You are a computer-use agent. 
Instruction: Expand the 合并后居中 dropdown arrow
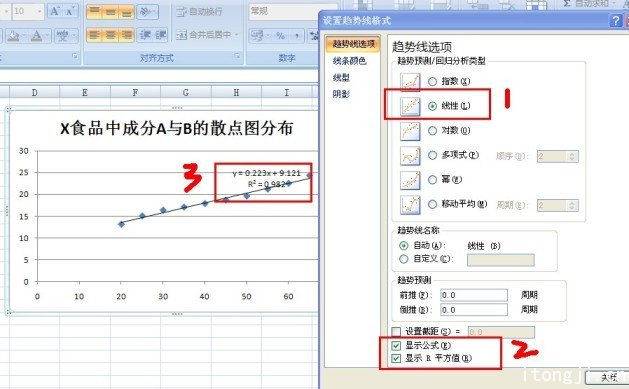coord(237,35)
